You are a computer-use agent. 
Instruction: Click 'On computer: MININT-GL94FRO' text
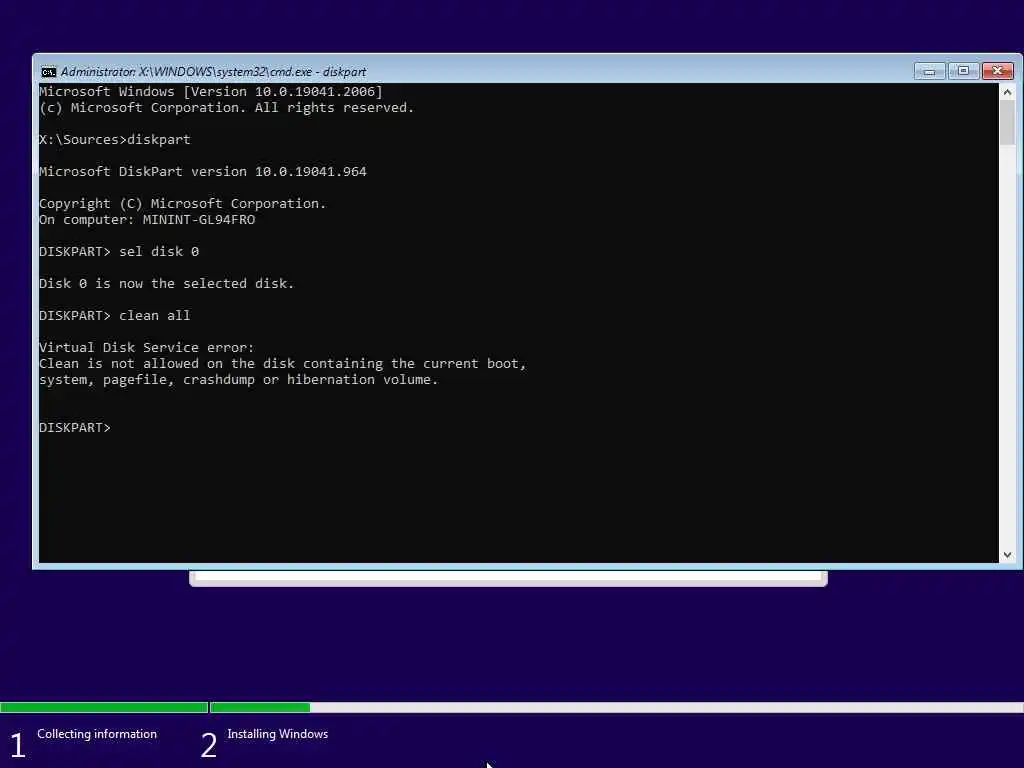click(x=147, y=220)
